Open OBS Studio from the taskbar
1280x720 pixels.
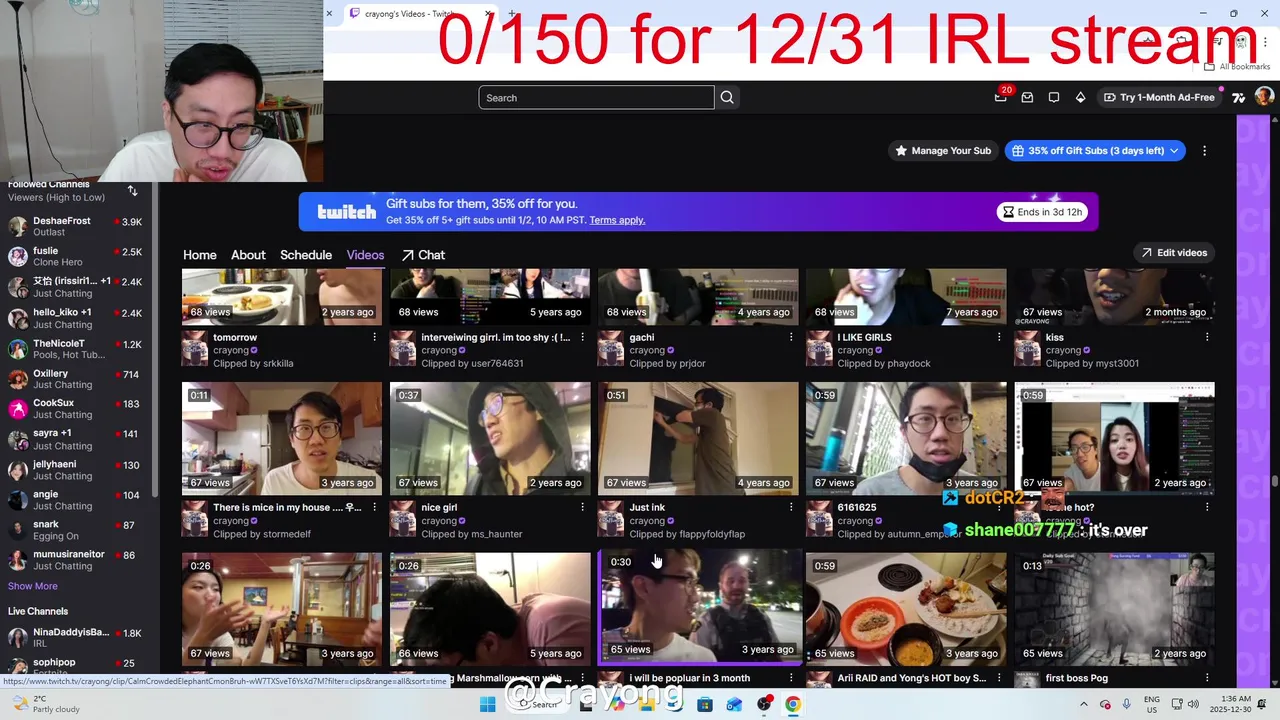[764, 704]
